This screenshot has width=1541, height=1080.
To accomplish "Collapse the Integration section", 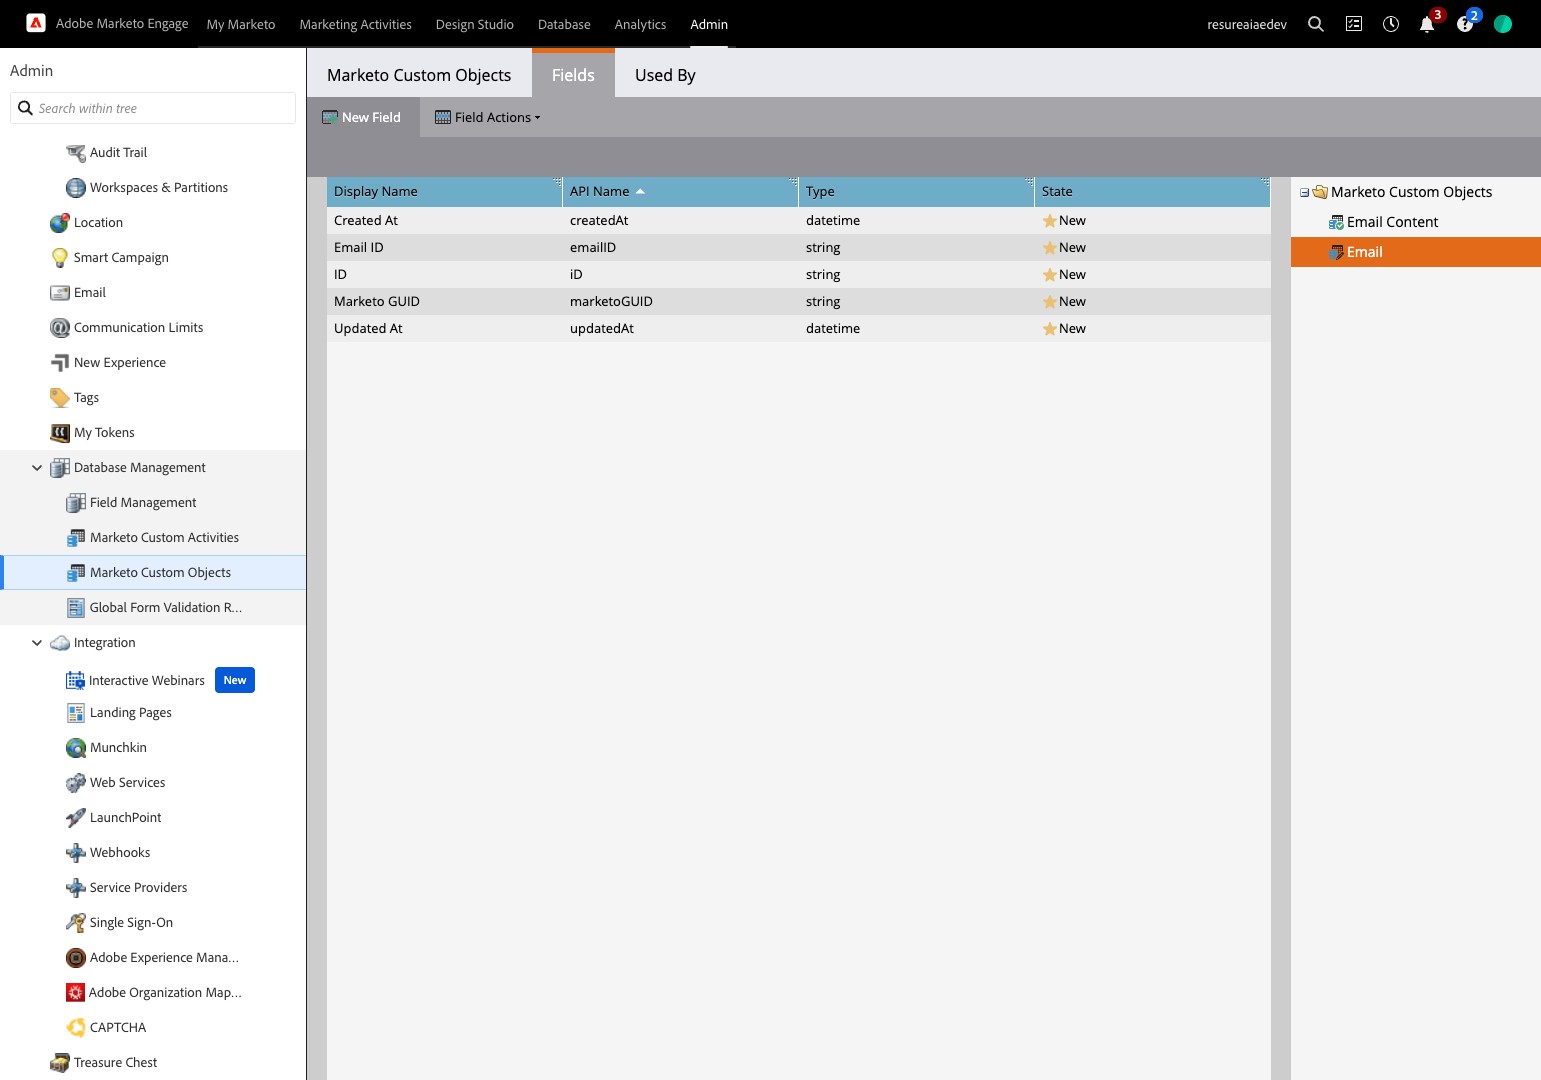I will 37,642.
